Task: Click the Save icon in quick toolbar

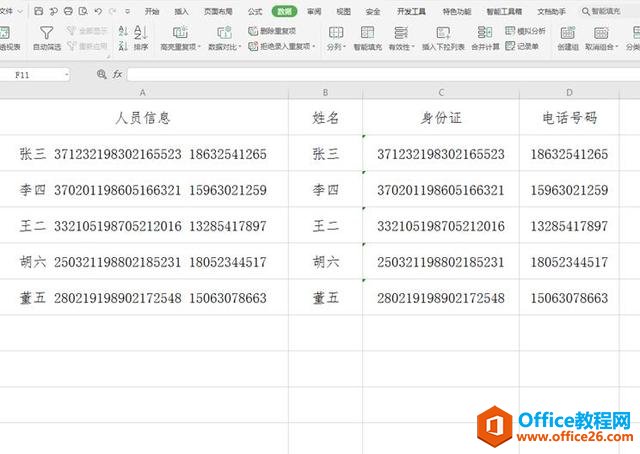Action: pos(38,11)
